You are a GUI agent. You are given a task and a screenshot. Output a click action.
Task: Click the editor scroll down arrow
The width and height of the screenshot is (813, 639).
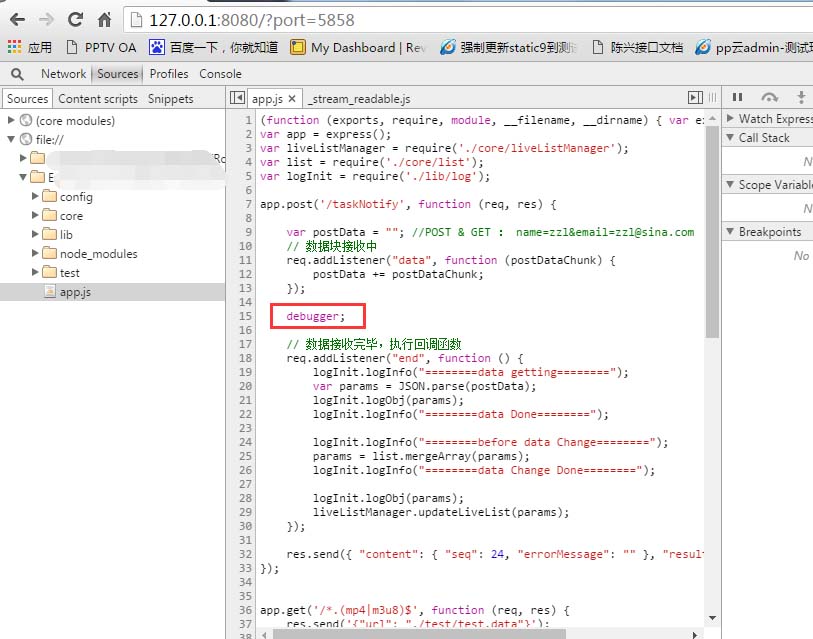pos(712,618)
